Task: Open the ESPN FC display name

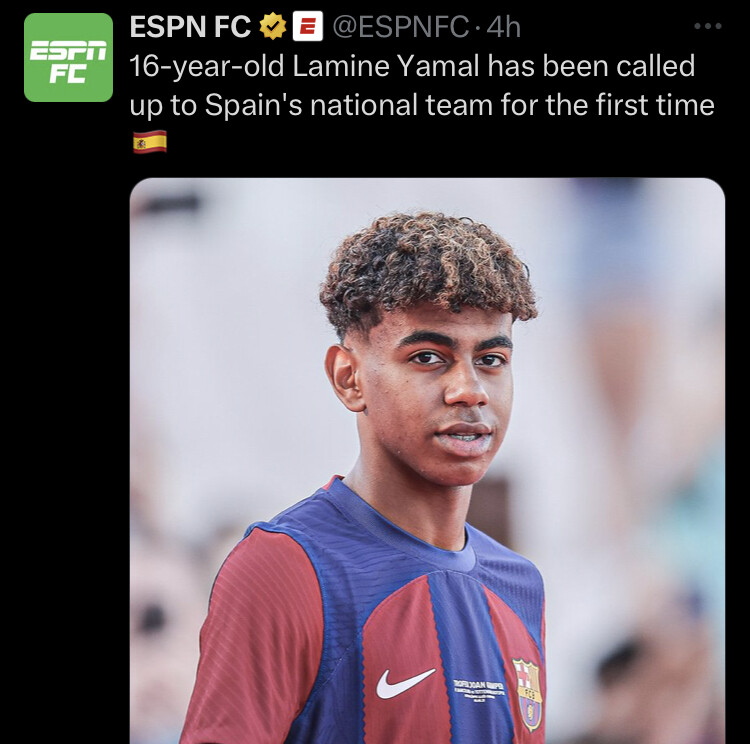Action: coord(190,26)
